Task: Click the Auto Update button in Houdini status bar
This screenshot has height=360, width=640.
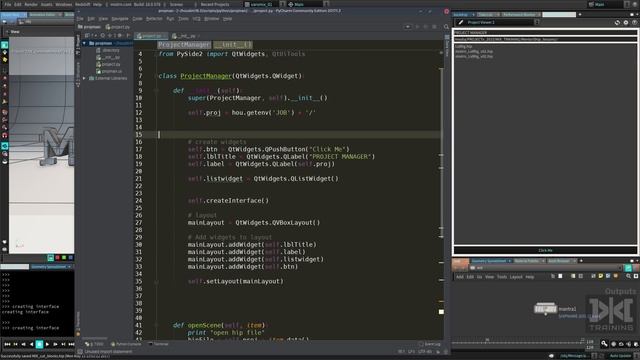Action: [x=620, y=356]
